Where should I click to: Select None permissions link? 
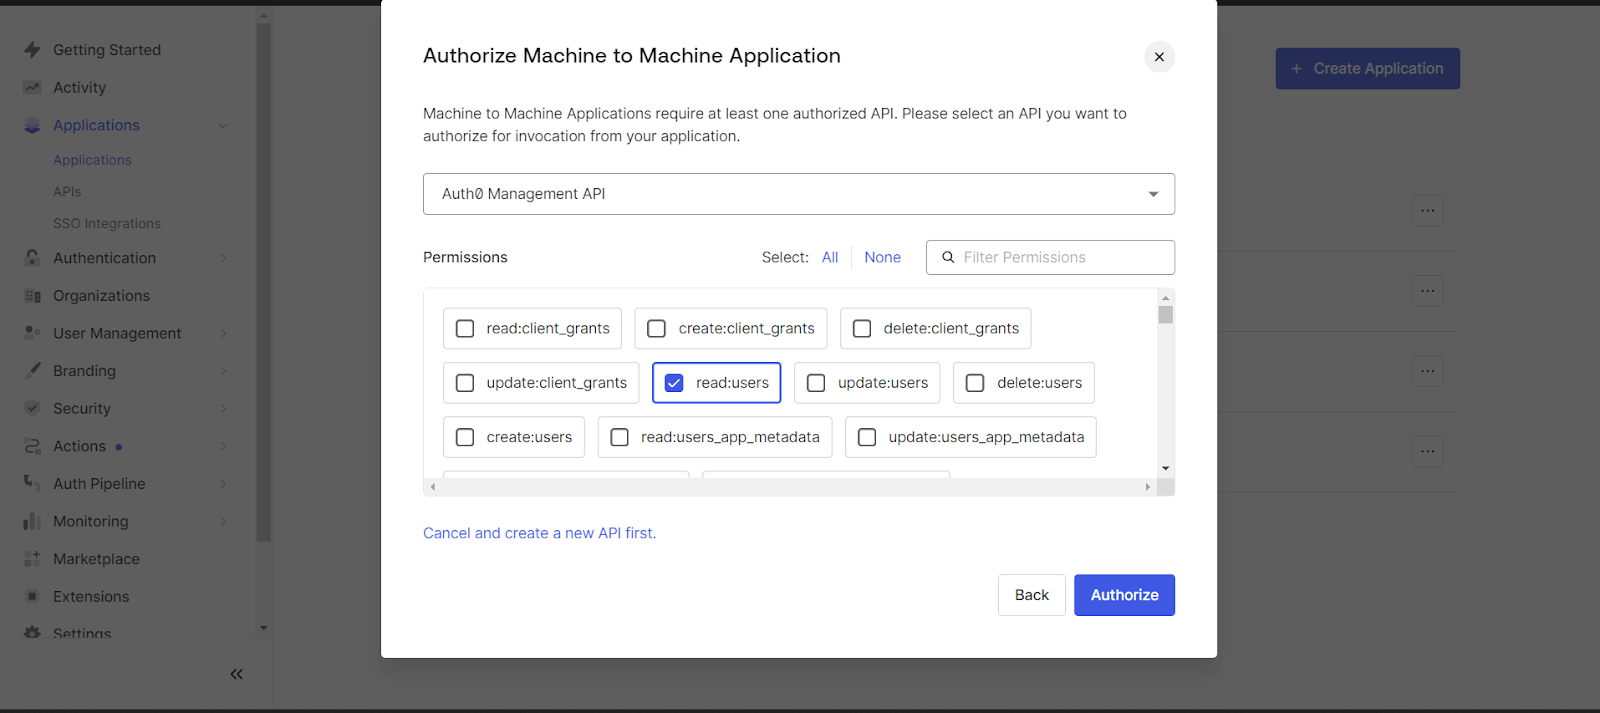[882, 257]
